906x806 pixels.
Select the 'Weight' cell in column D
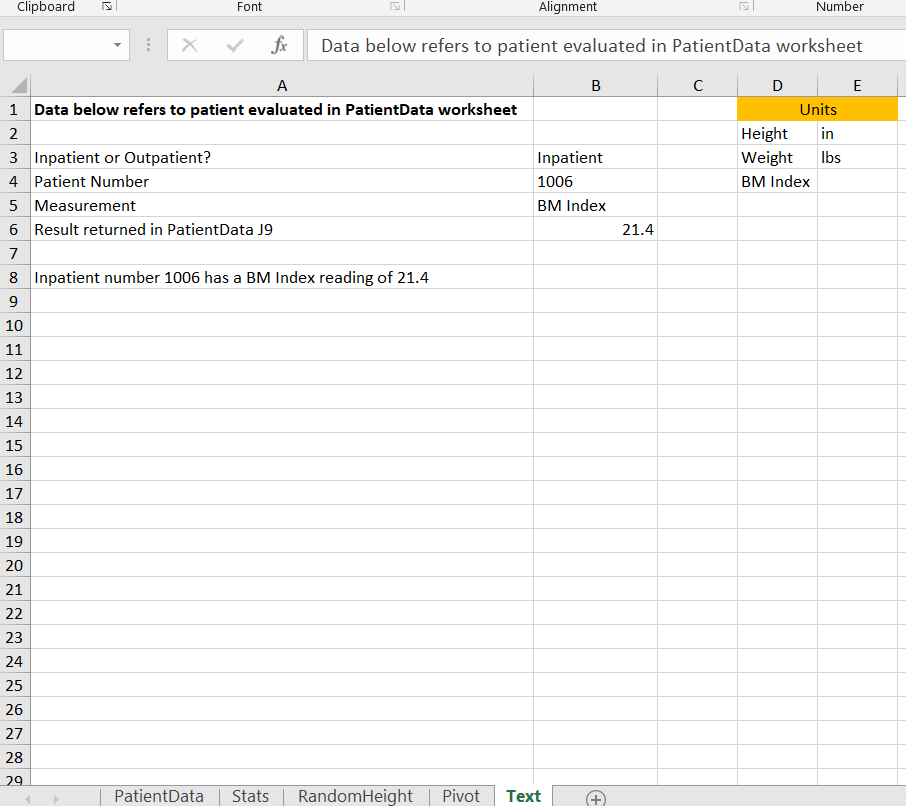pos(778,157)
